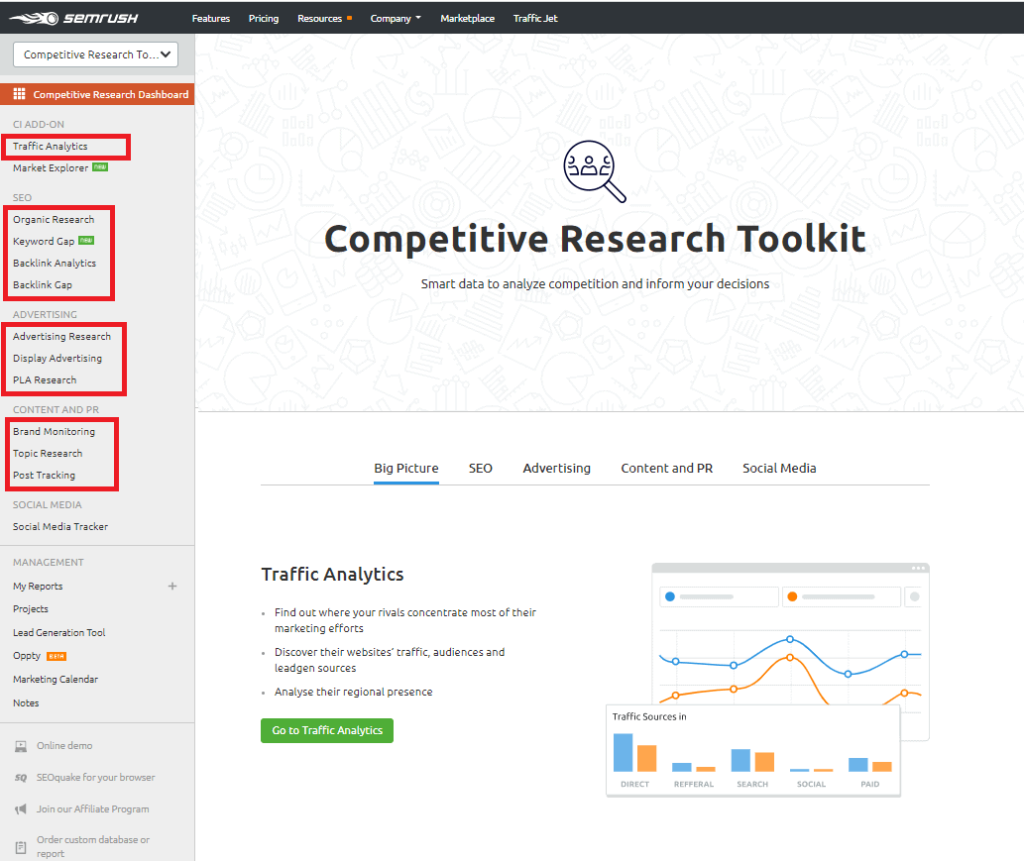Open Backlink Analytics in the sidebar
Screen dimensions: 1024x861
(x=54, y=263)
